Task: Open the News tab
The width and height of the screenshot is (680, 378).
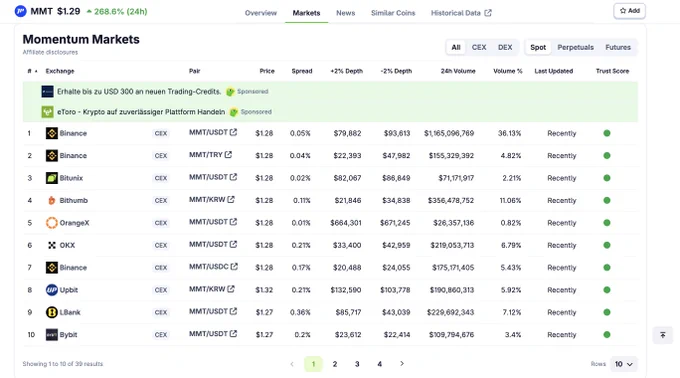Action: click(346, 13)
